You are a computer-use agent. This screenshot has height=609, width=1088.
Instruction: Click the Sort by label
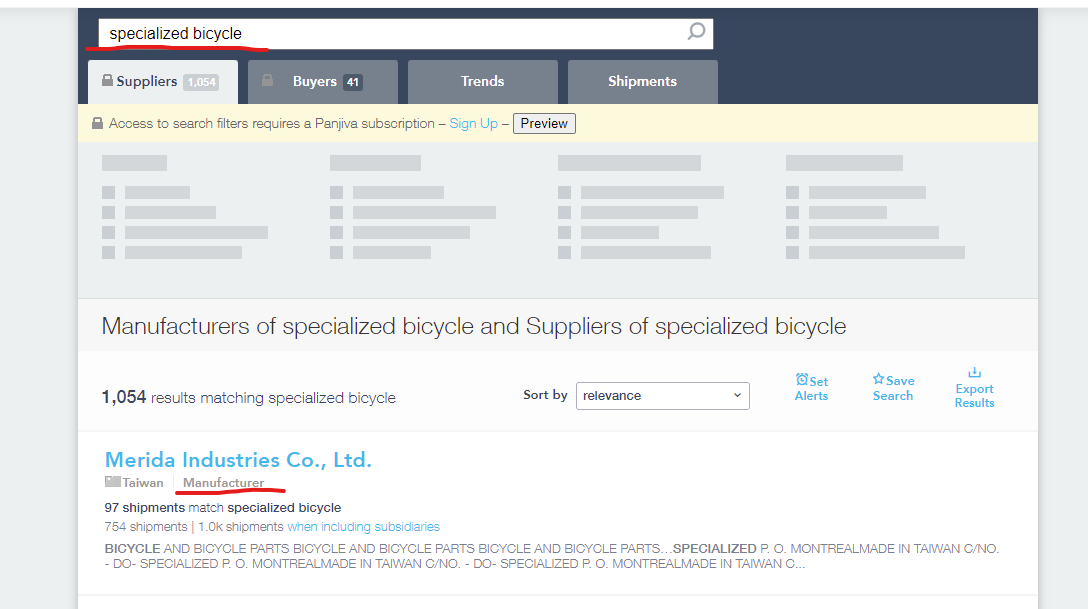(545, 395)
